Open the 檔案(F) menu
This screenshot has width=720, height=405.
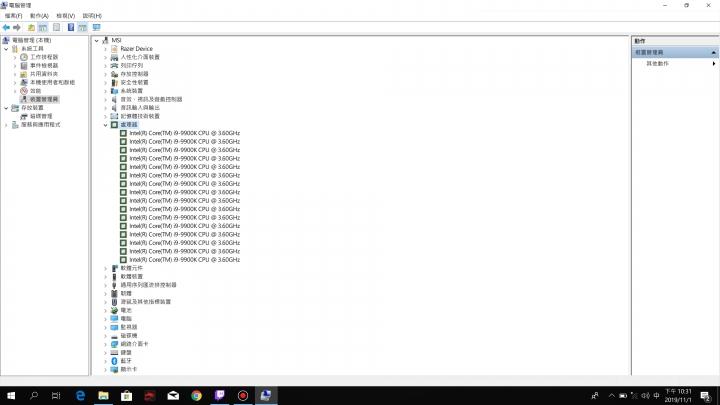13,16
